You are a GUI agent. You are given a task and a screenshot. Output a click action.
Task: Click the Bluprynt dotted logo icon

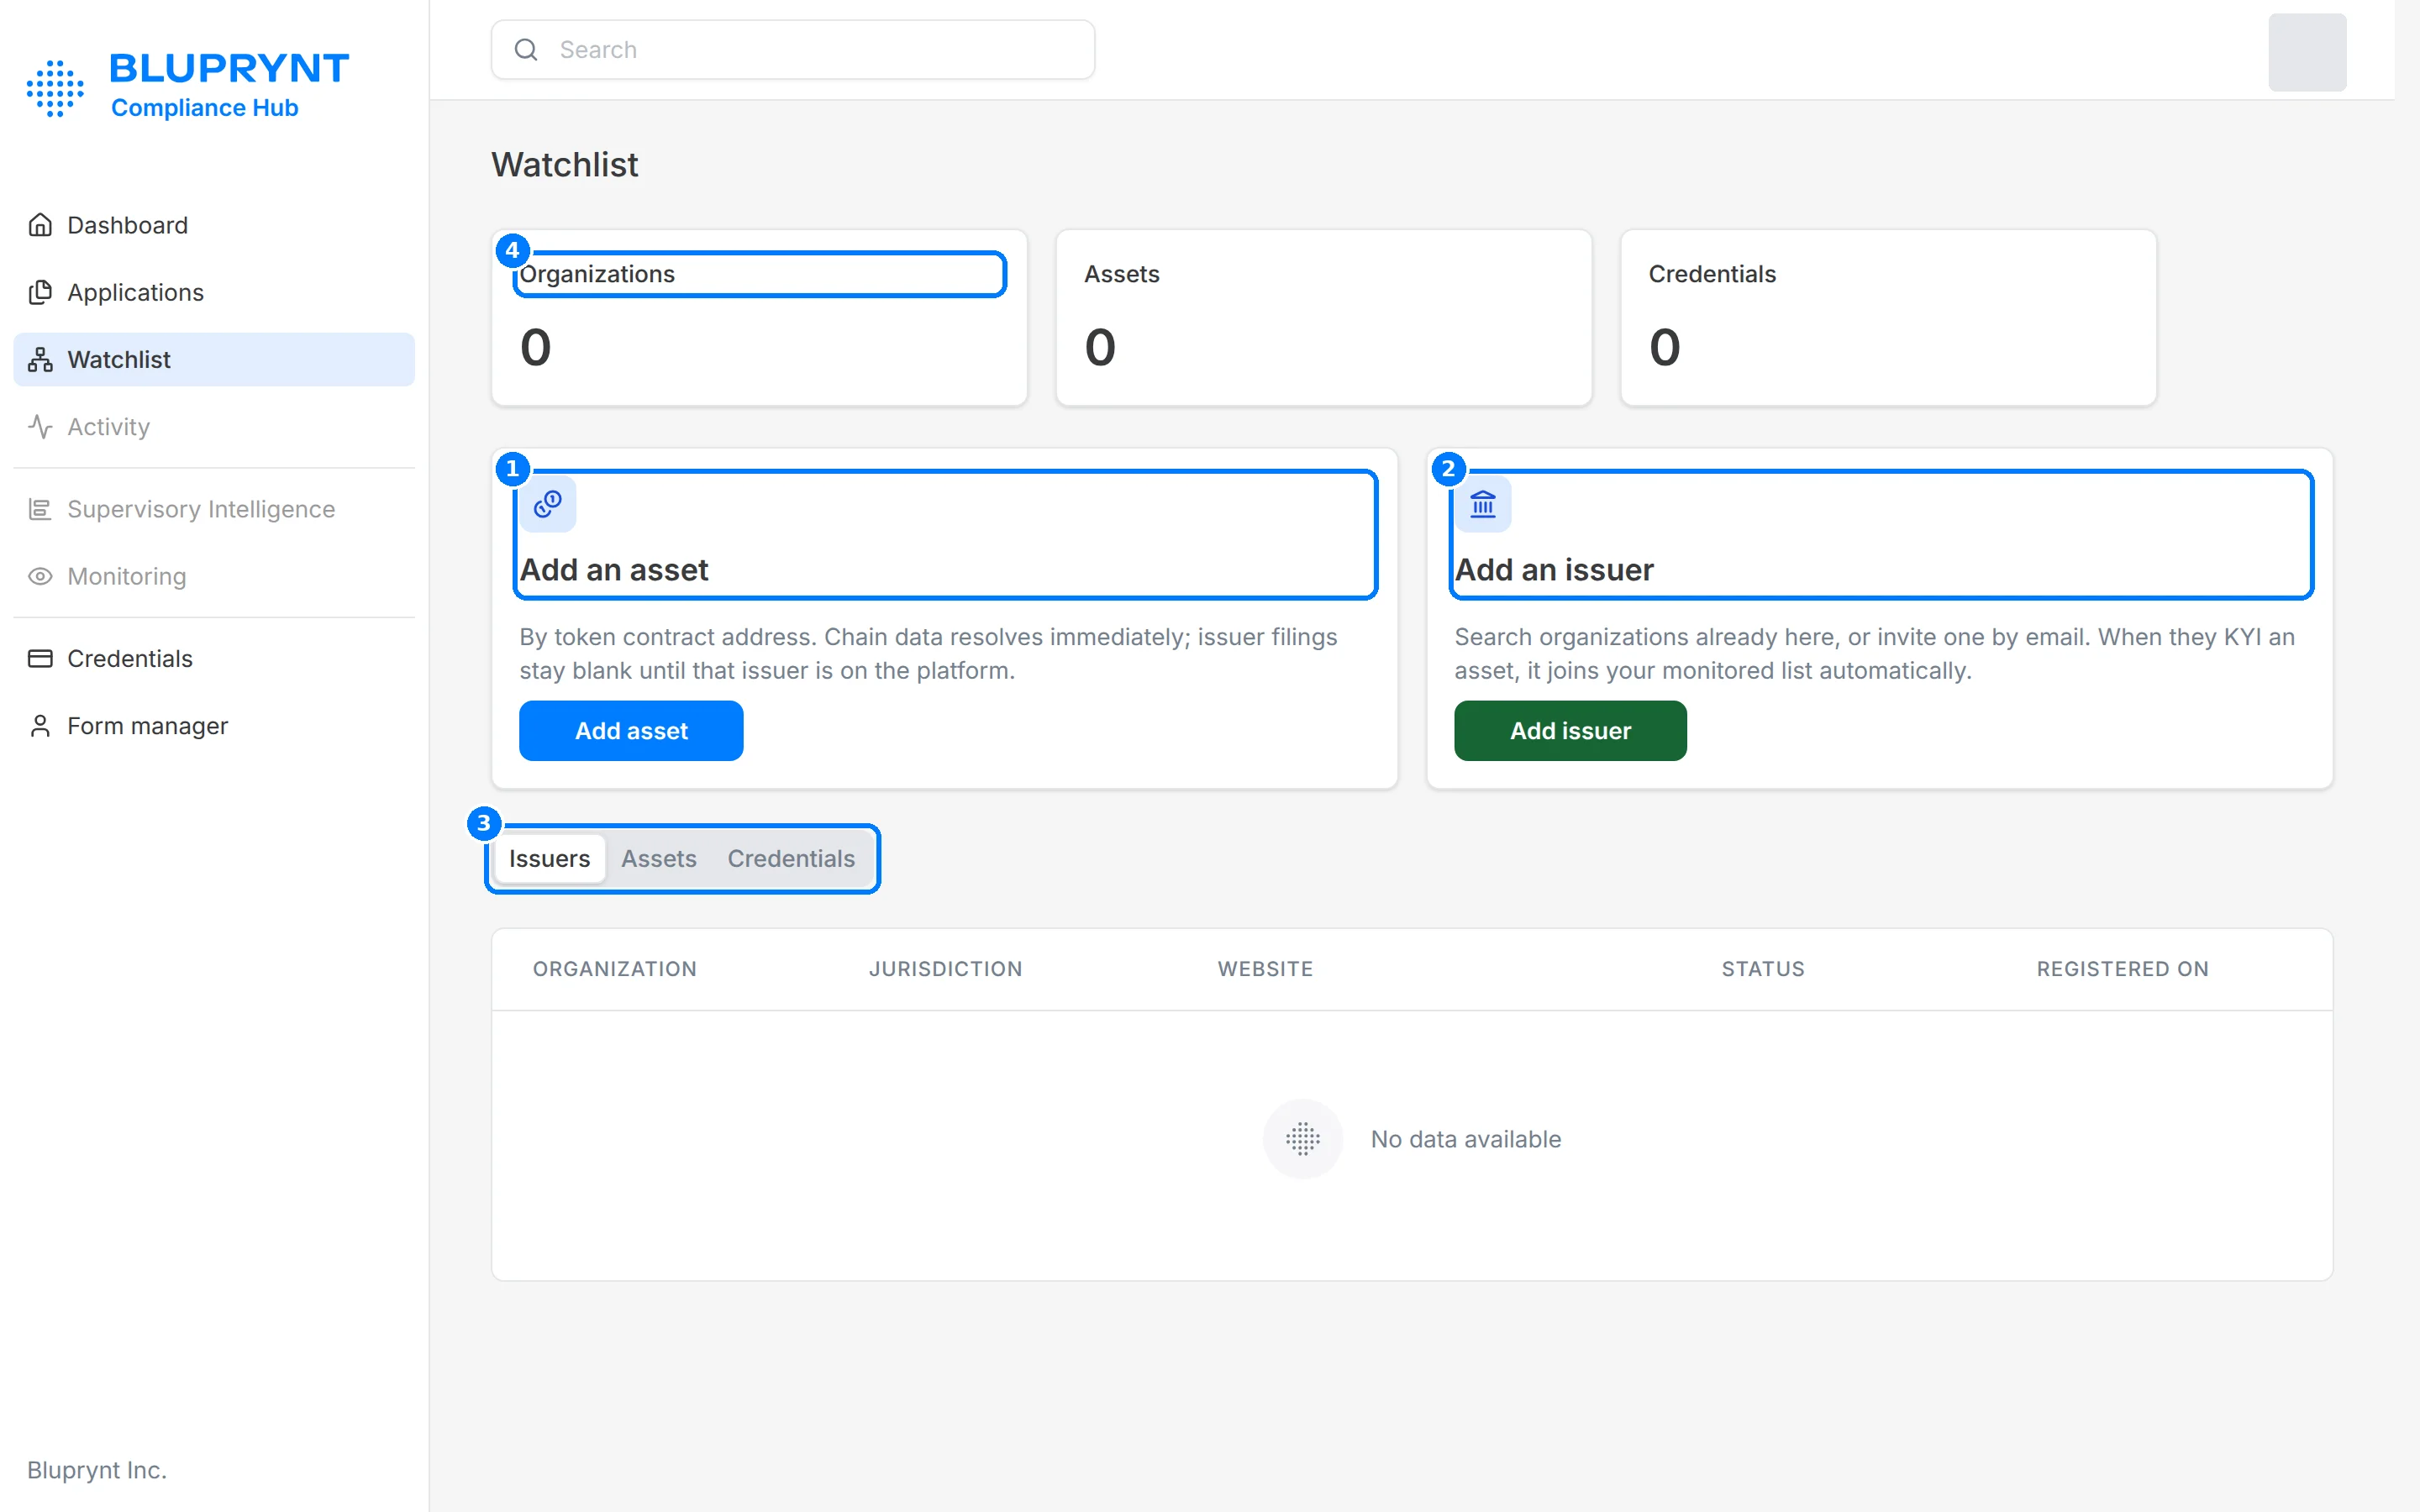tap(55, 88)
